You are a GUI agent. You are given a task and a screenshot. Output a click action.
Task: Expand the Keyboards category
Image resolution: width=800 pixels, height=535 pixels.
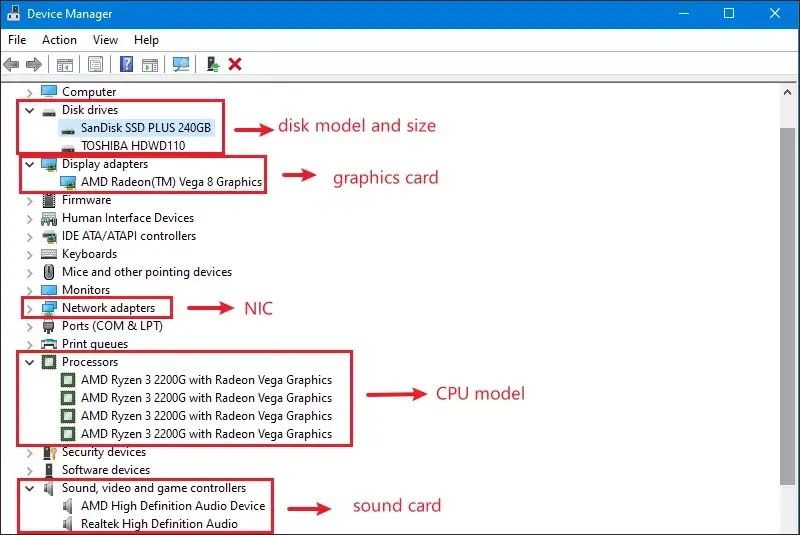[30, 254]
